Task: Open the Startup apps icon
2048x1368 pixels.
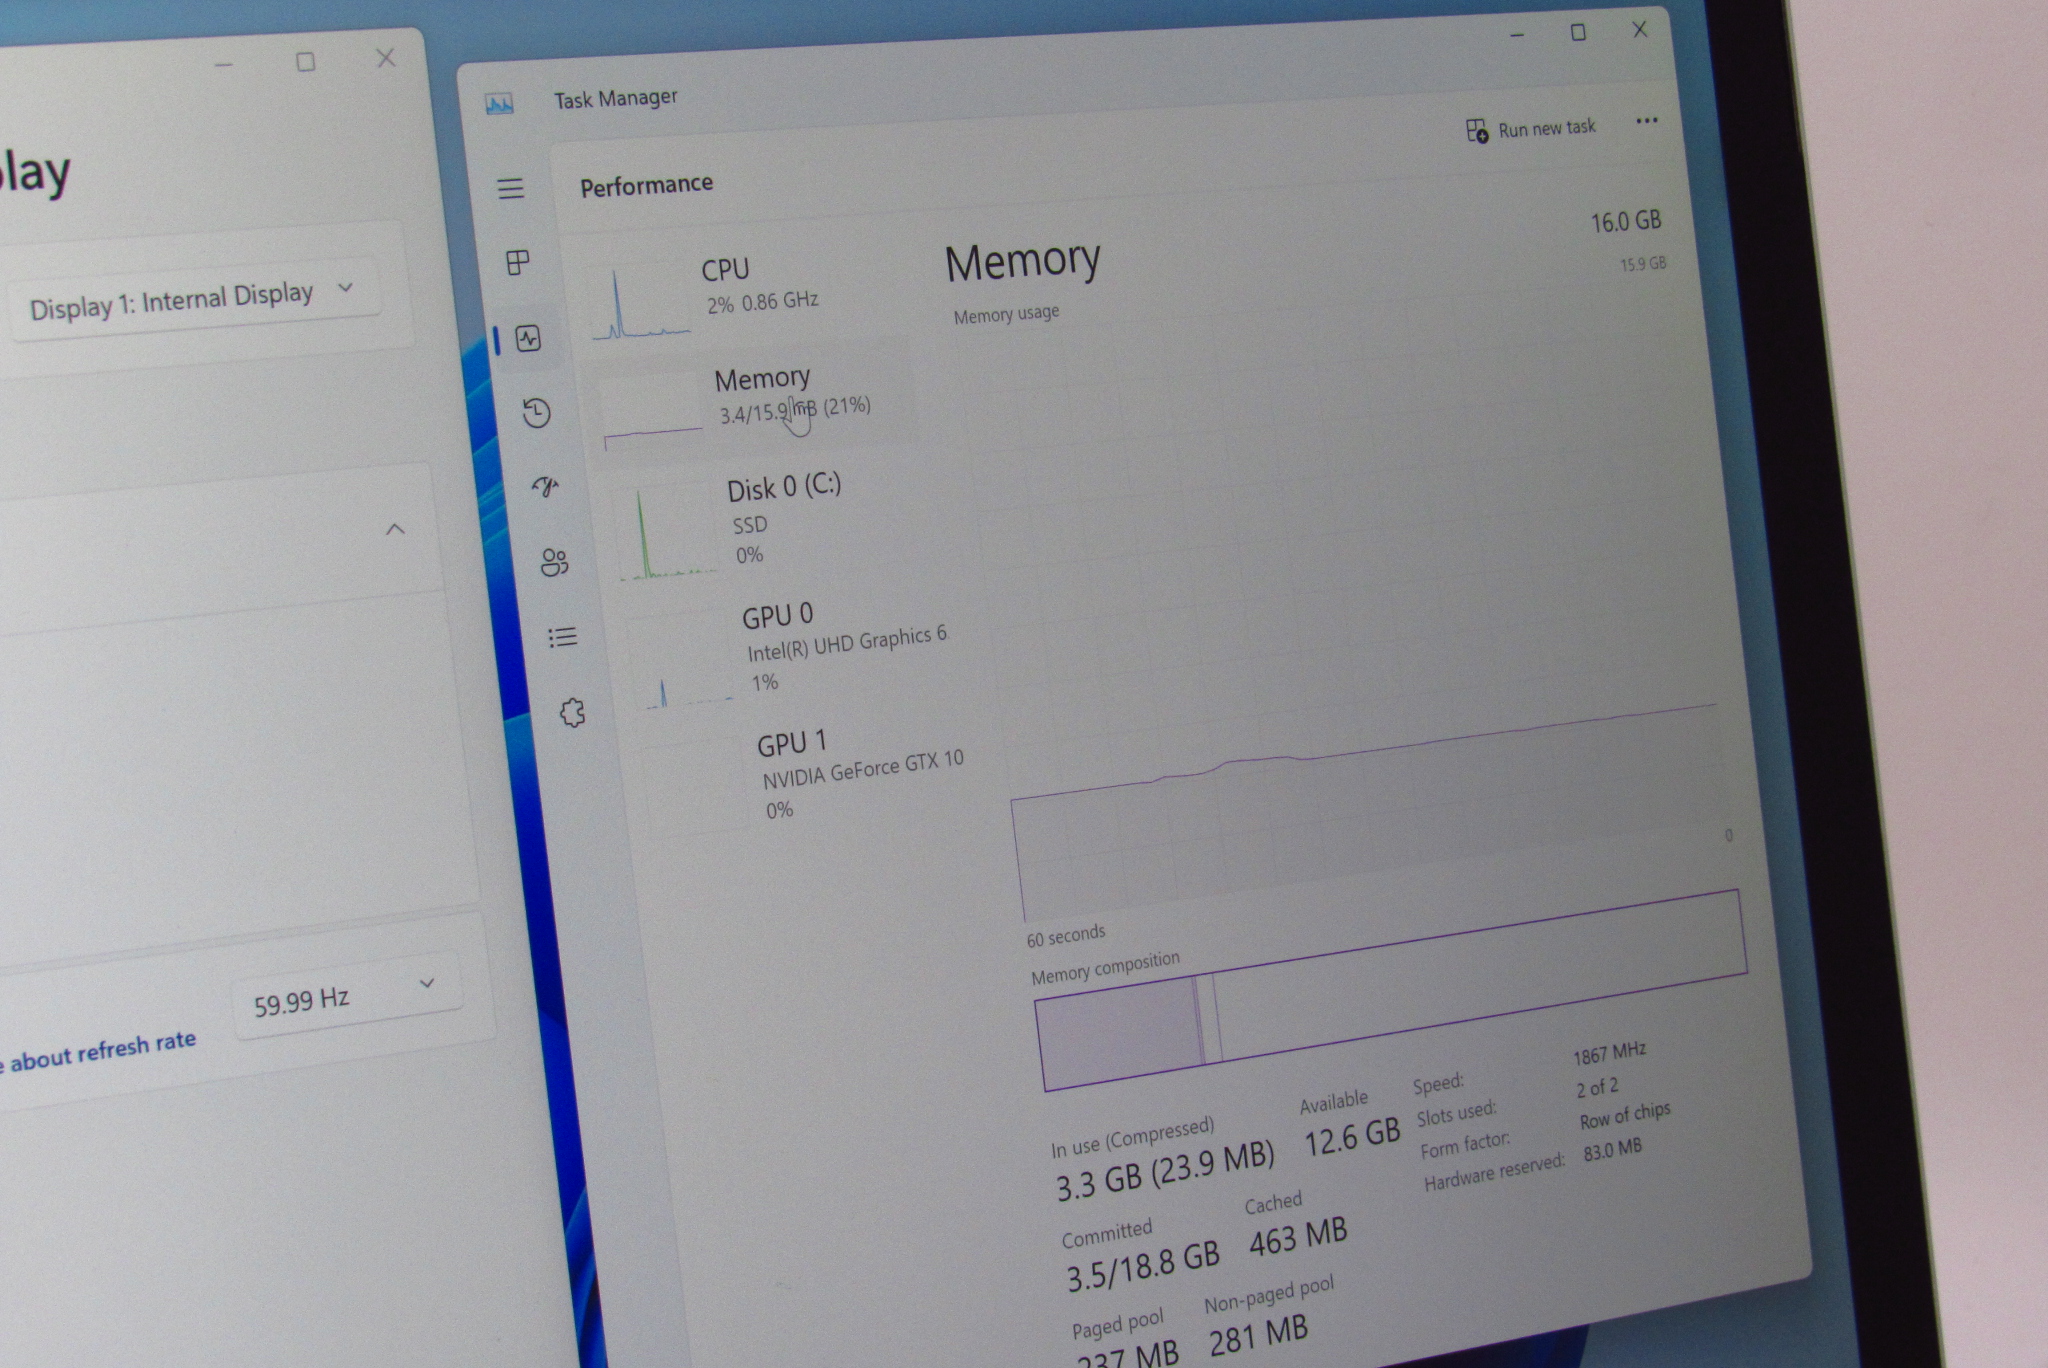Action: pos(545,487)
